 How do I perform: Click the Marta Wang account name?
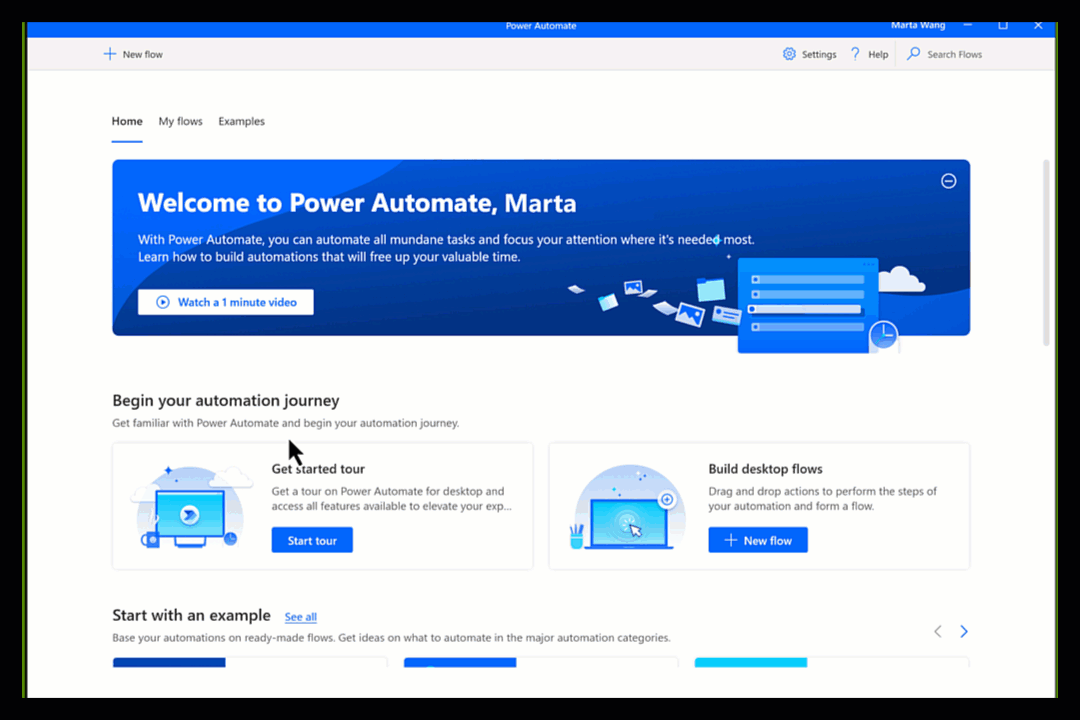(x=917, y=25)
